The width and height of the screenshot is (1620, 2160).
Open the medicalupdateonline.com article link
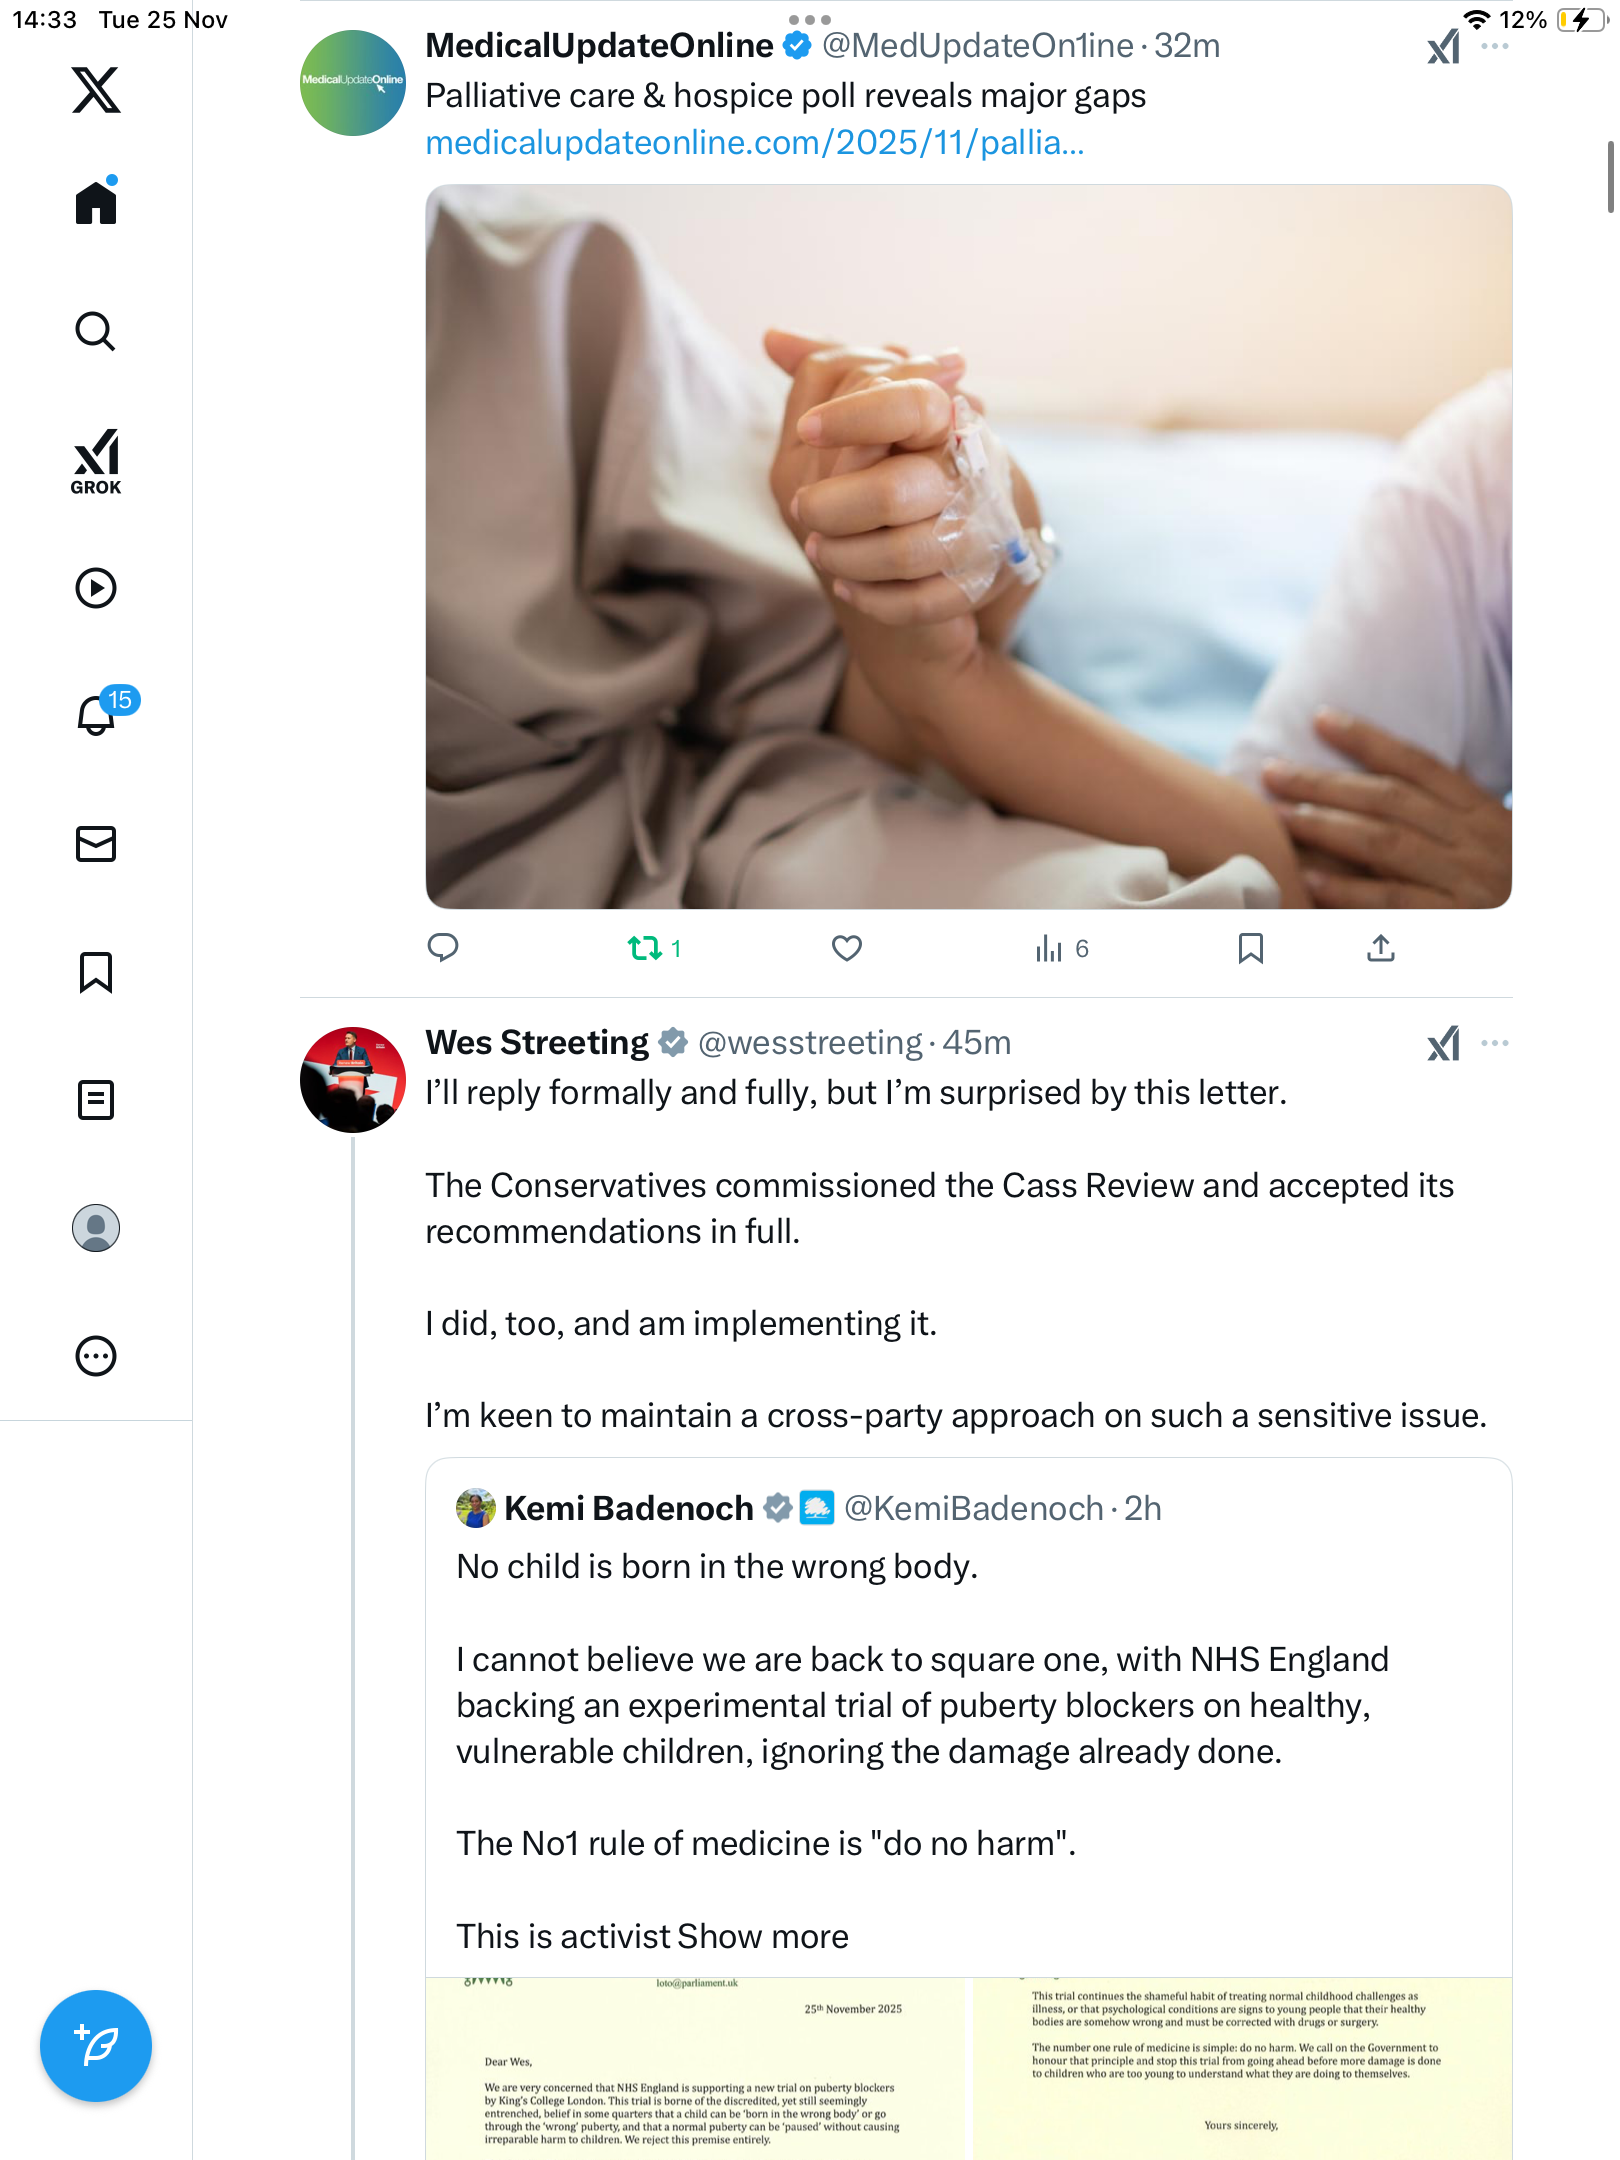click(755, 143)
